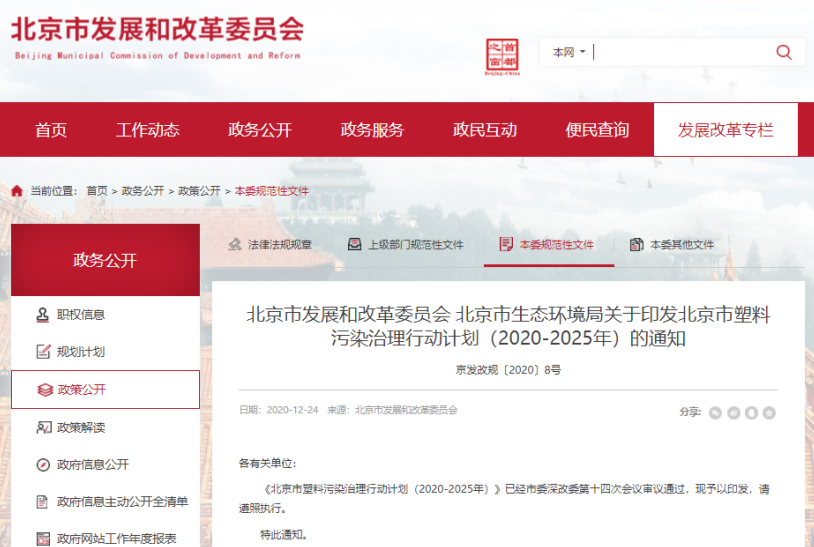Viewport: 814px width, 547px height.
Task: Click the salutation 各有关单位
Action: [267, 463]
